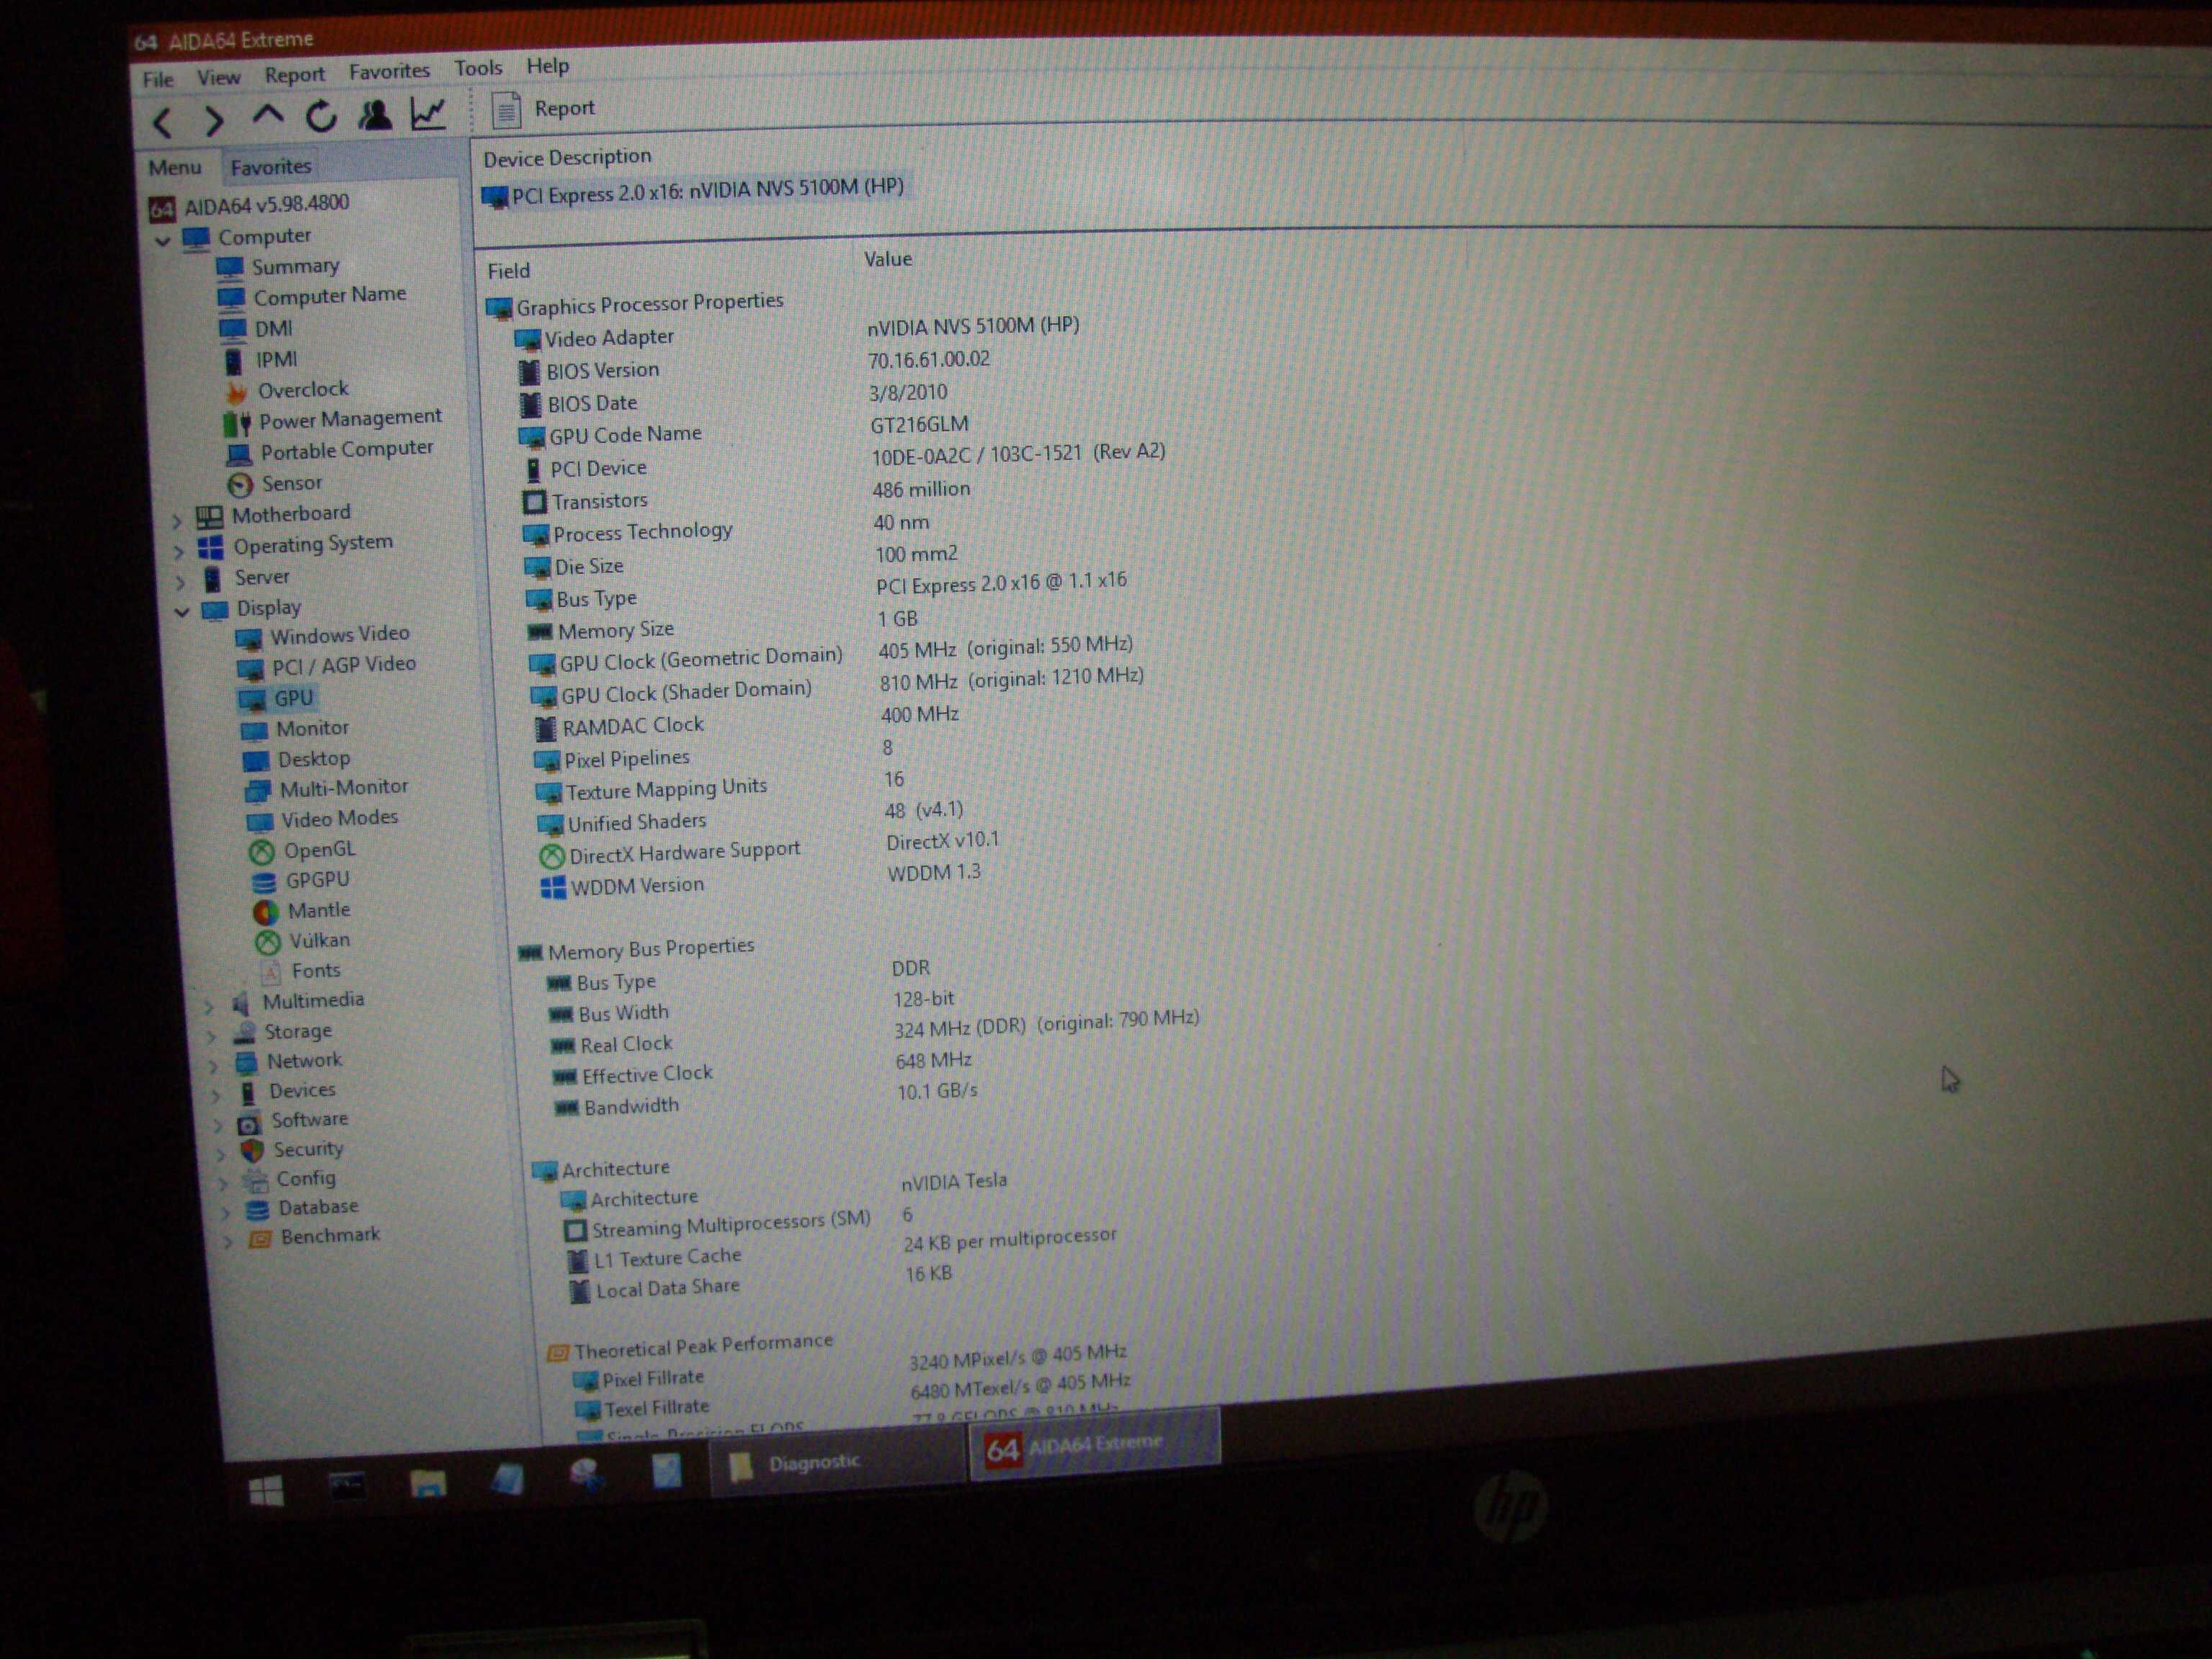The width and height of the screenshot is (2212, 1659).
Task: Select PCI / AGP Video item
Action: [327, 666]
